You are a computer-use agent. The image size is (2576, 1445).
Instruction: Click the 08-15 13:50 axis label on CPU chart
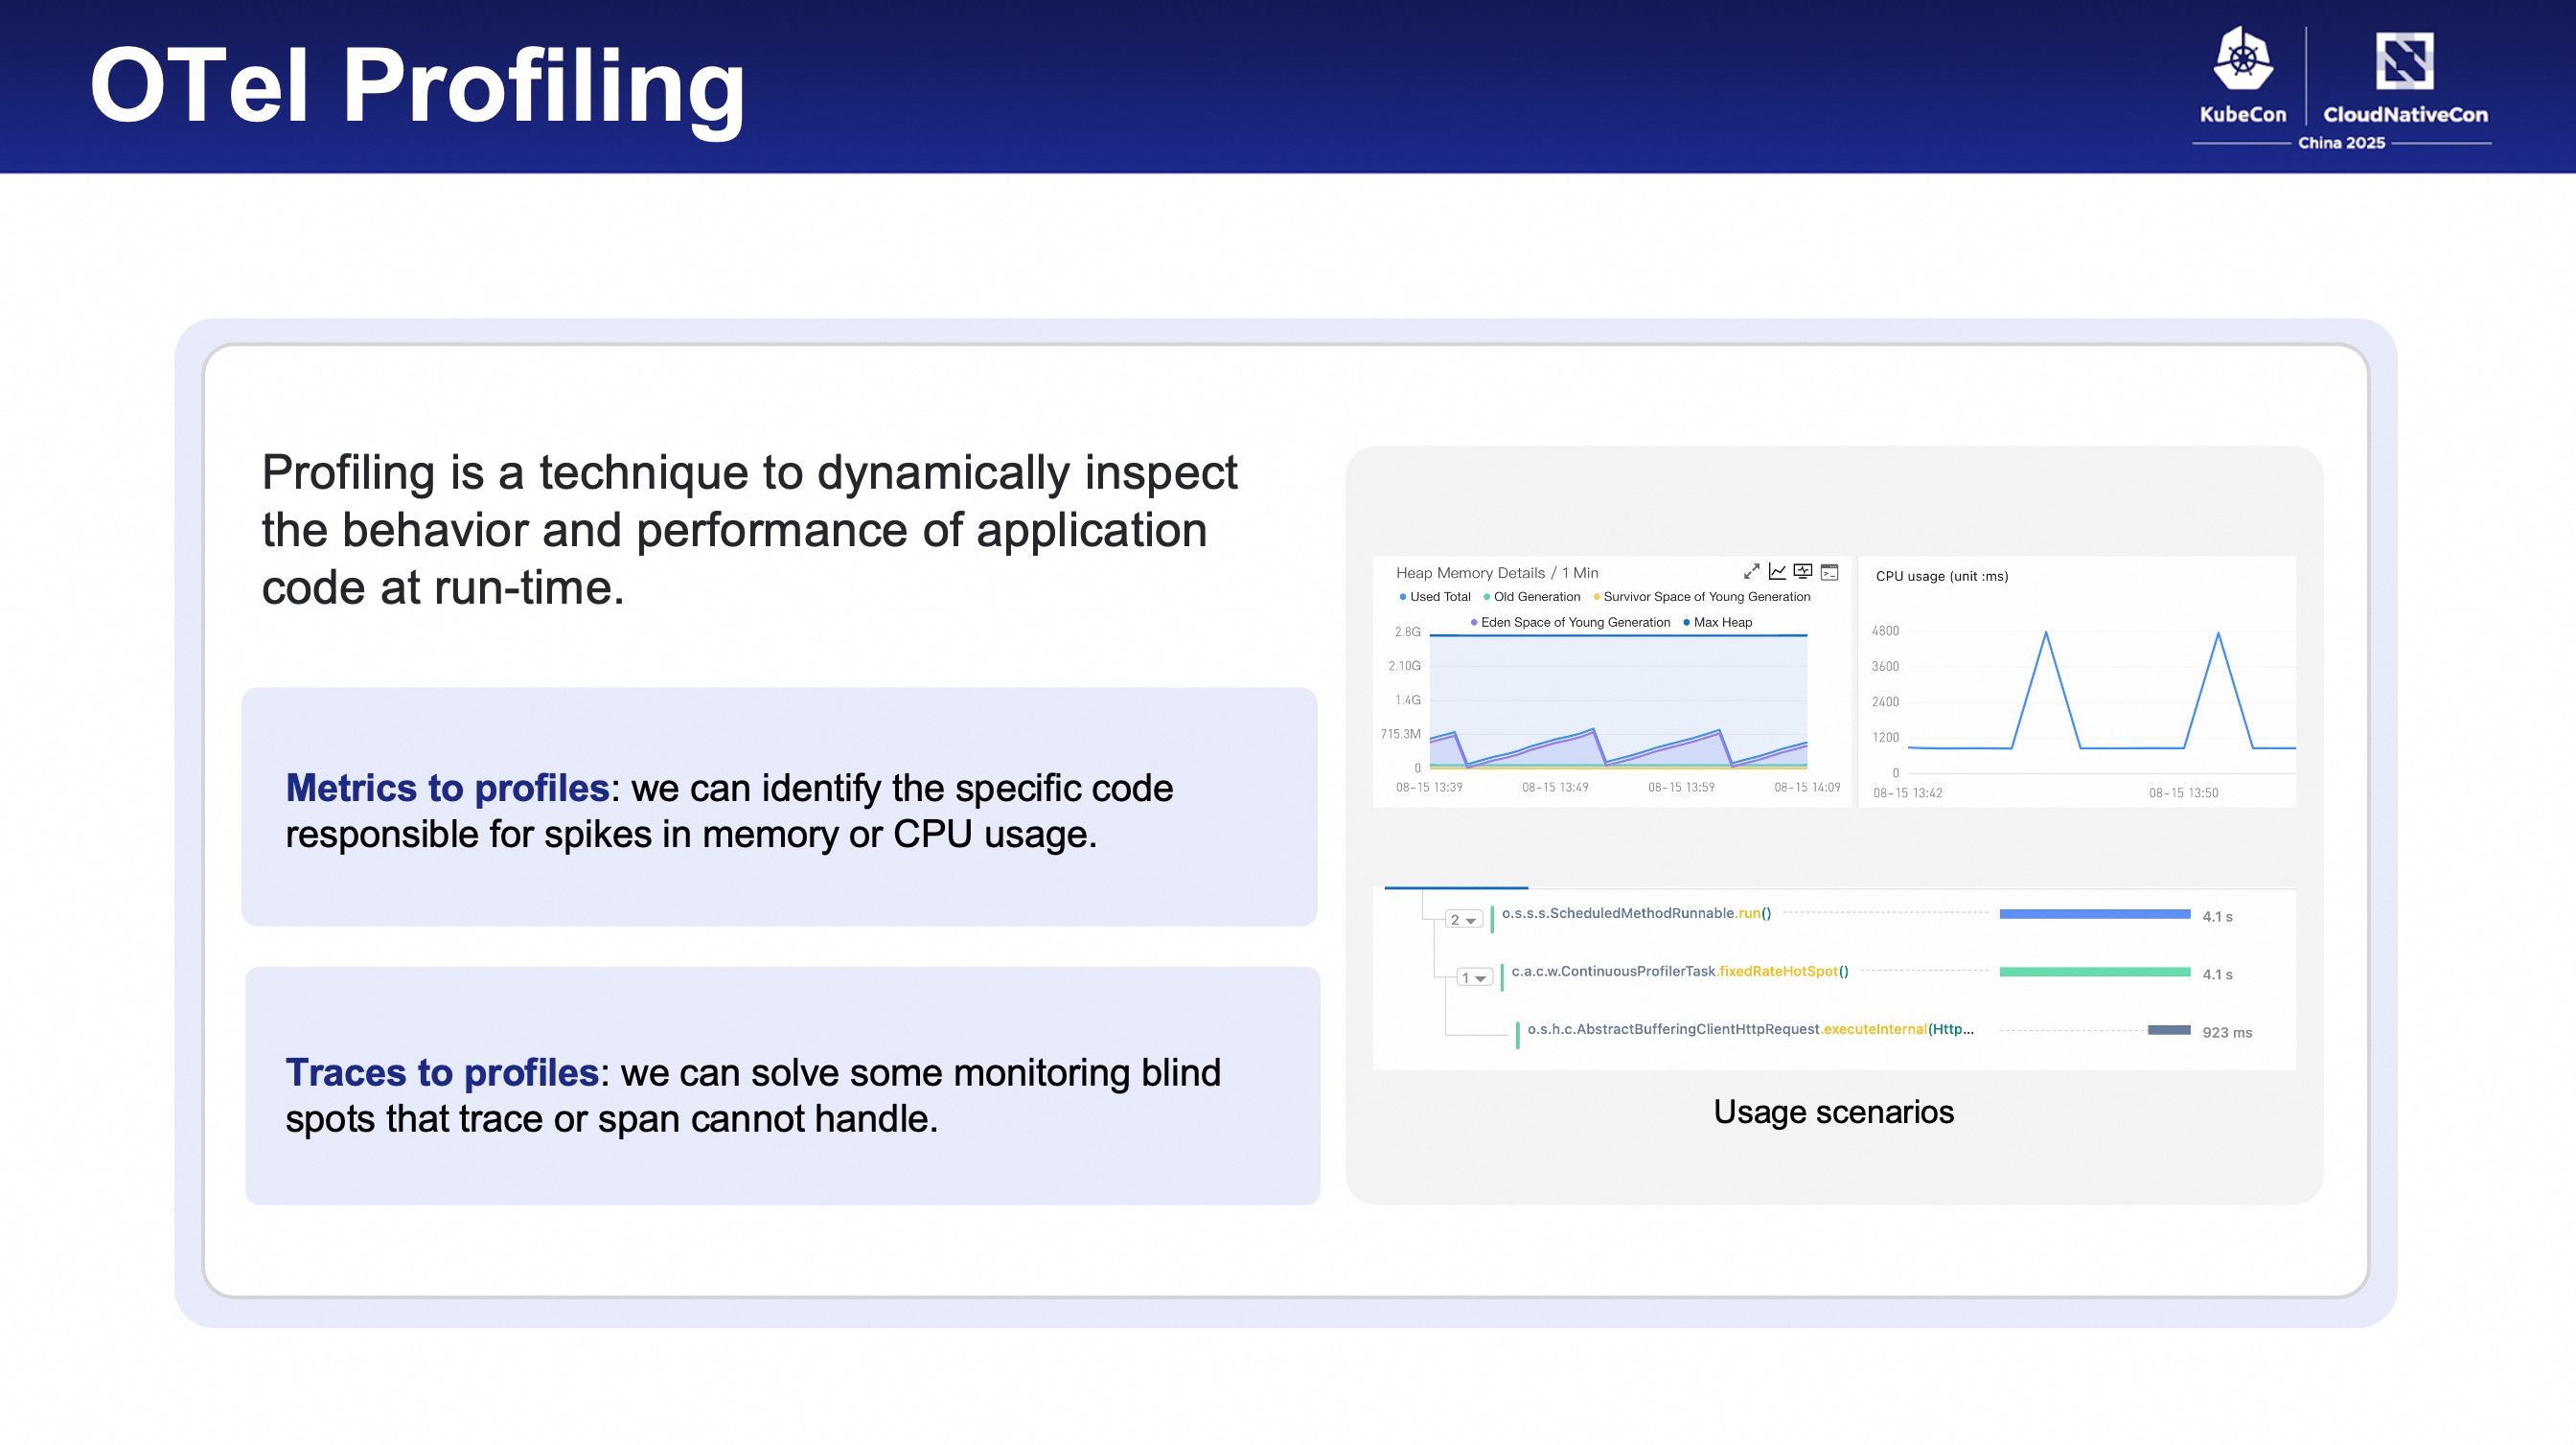(2183, 793)
